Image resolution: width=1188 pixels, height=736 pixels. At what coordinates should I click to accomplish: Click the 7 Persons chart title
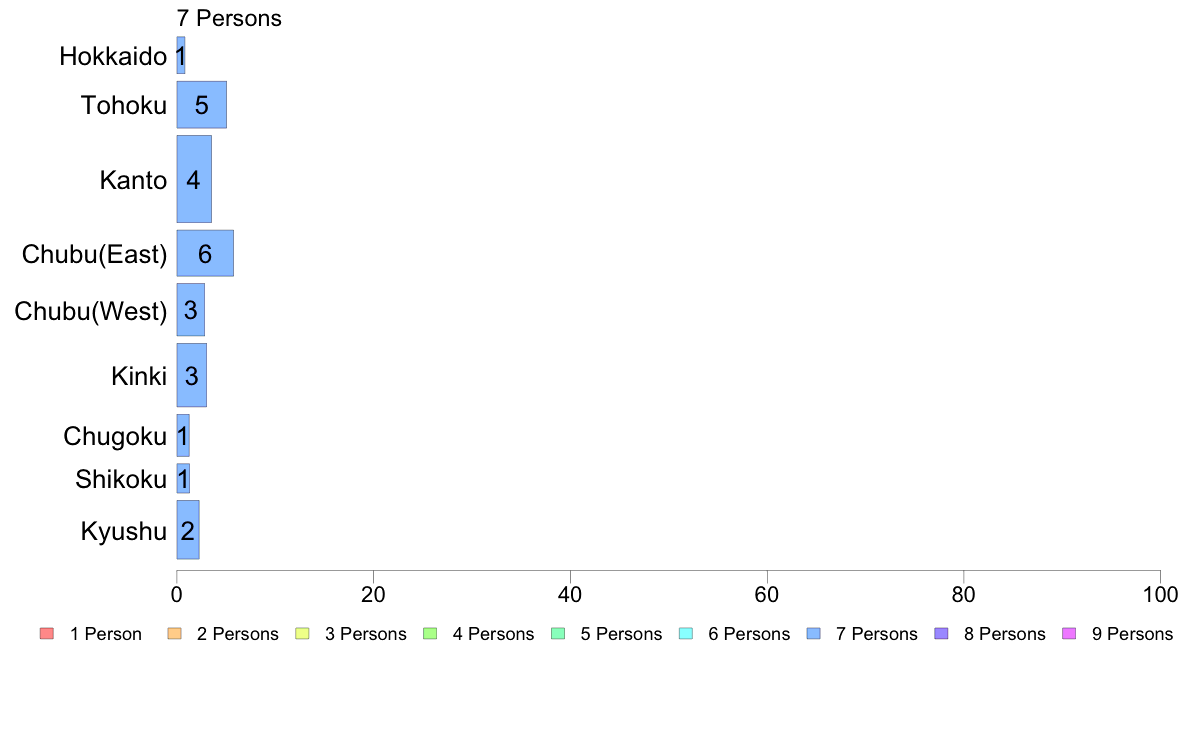click(229, 18)
